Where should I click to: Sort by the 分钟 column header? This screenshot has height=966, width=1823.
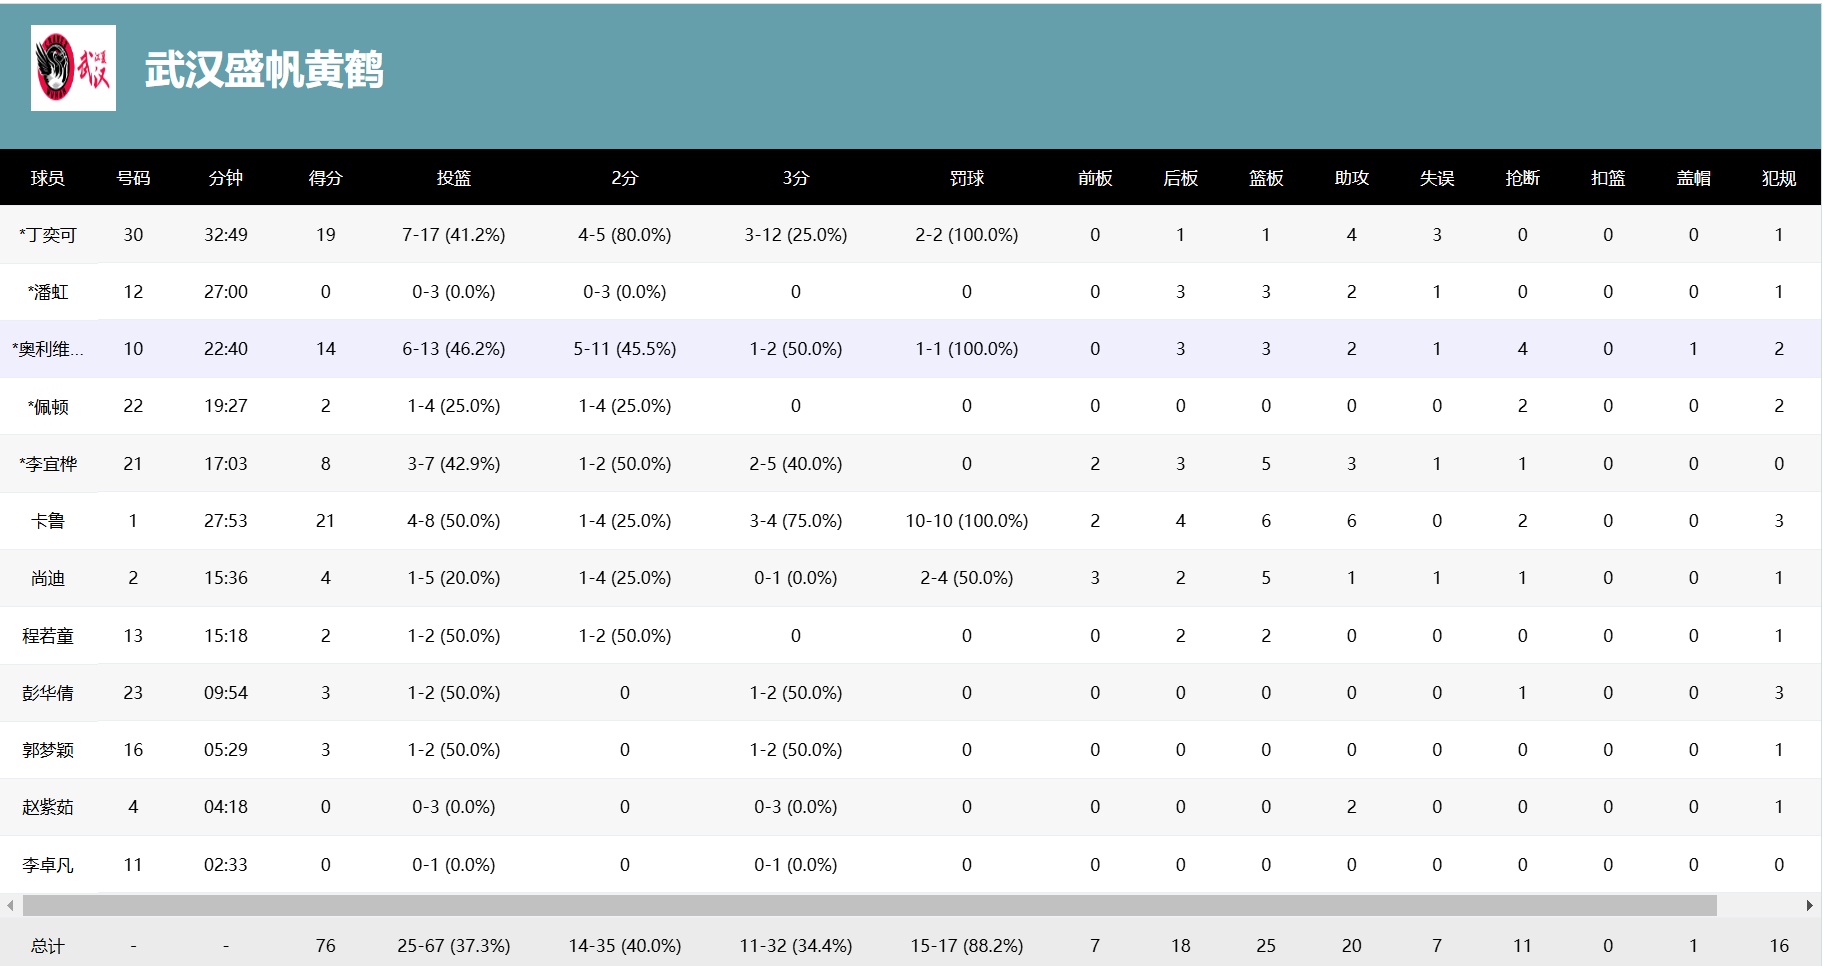point(226,178)
